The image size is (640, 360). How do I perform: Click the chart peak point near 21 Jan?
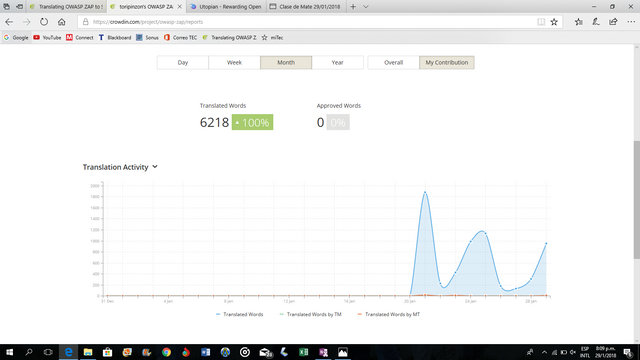pos(425,192)
